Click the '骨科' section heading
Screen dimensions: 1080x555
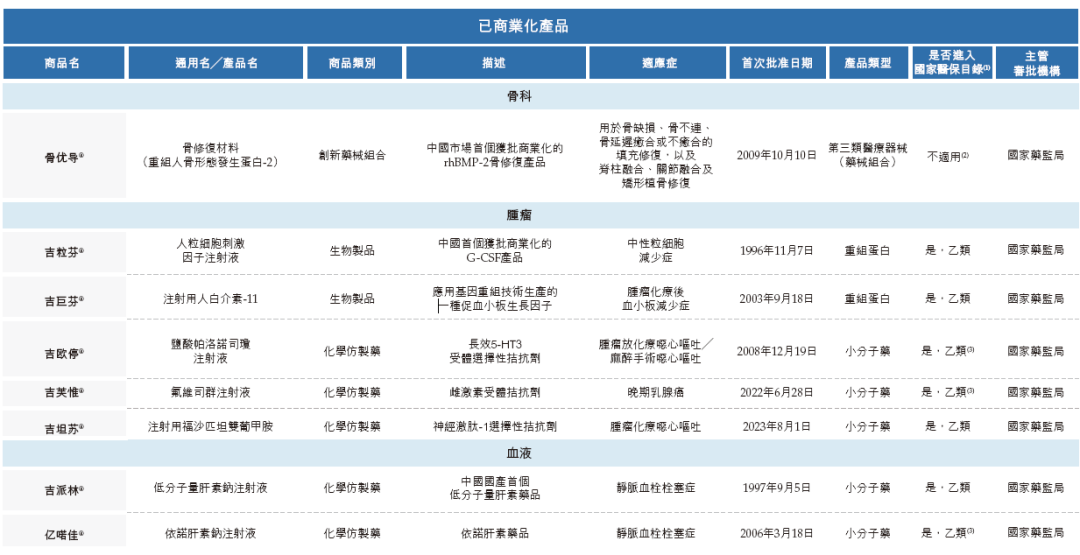click(x=521, y=97)
